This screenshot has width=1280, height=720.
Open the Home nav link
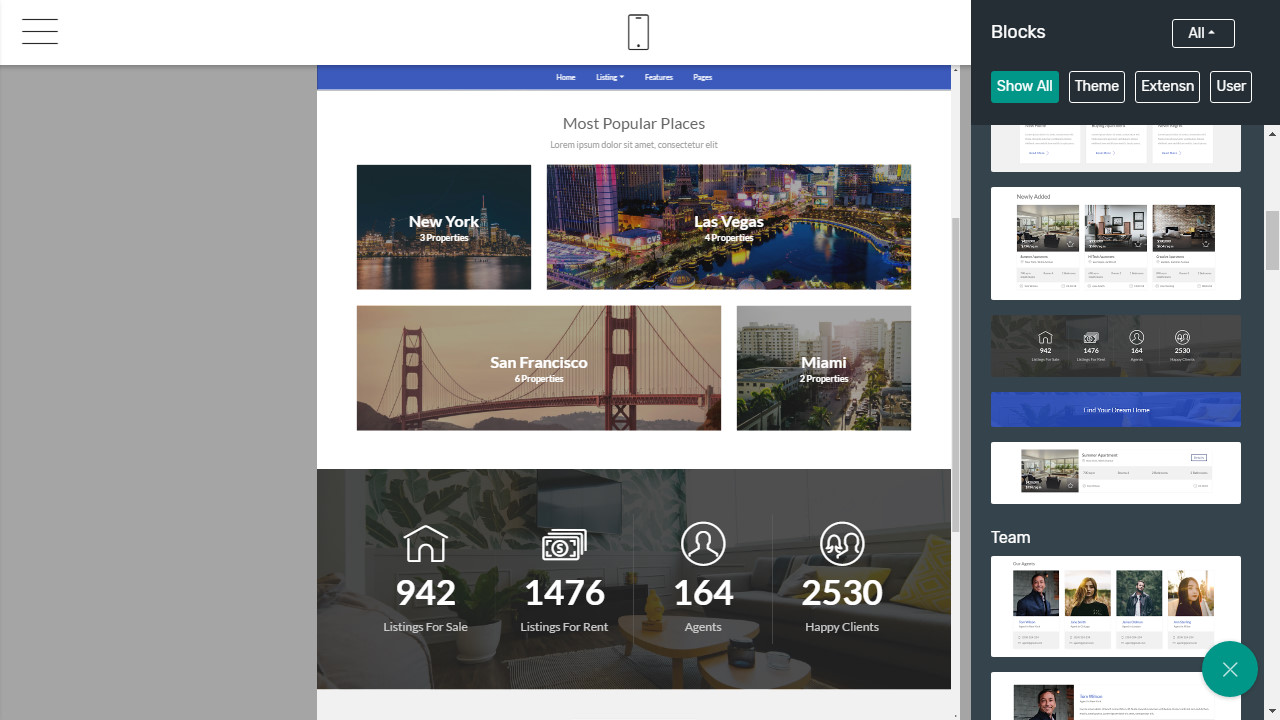click(565, 77)
